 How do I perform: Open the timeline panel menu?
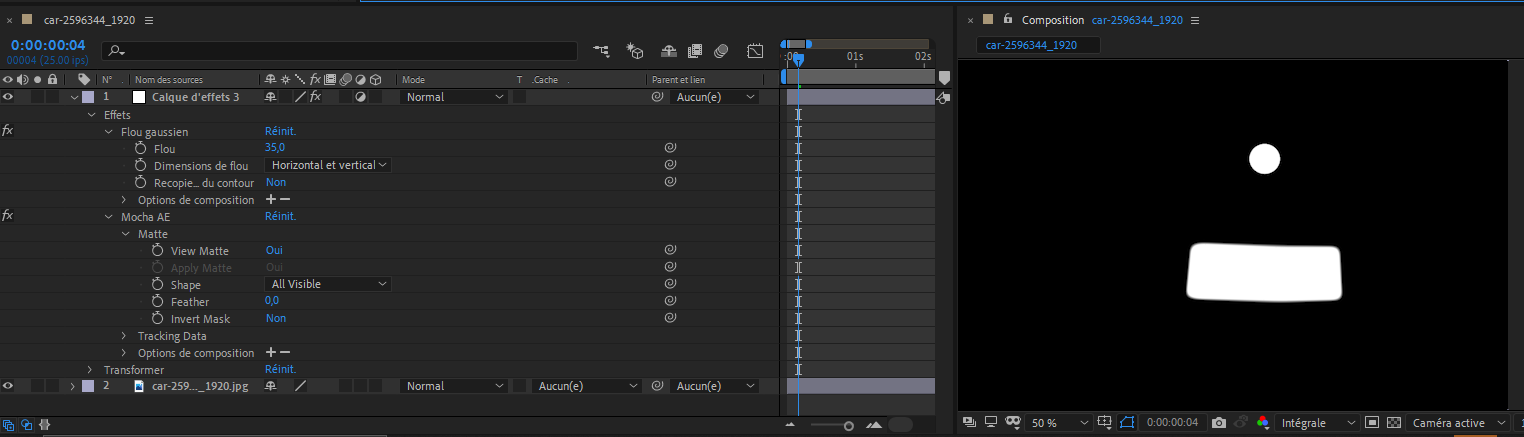coord(149,20)
